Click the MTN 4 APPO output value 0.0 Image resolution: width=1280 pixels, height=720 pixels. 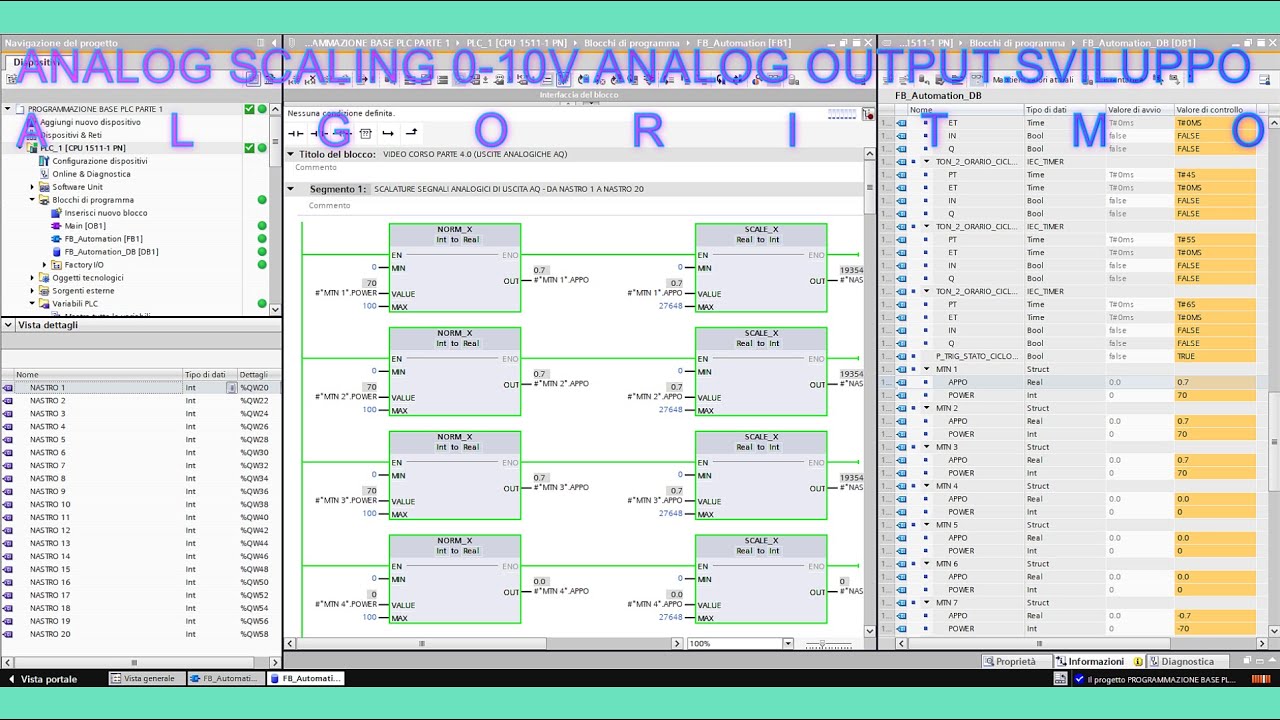point(540,581)
